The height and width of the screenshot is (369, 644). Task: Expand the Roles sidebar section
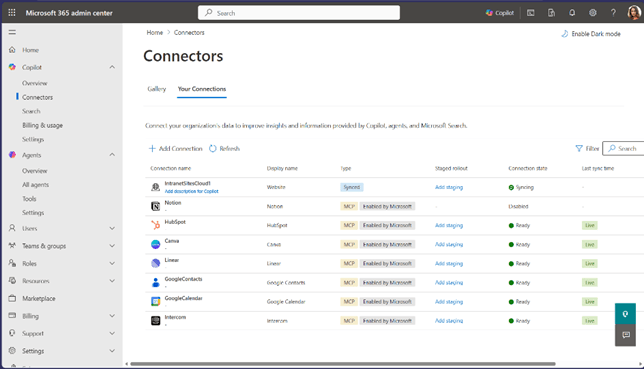click(112, 263)
